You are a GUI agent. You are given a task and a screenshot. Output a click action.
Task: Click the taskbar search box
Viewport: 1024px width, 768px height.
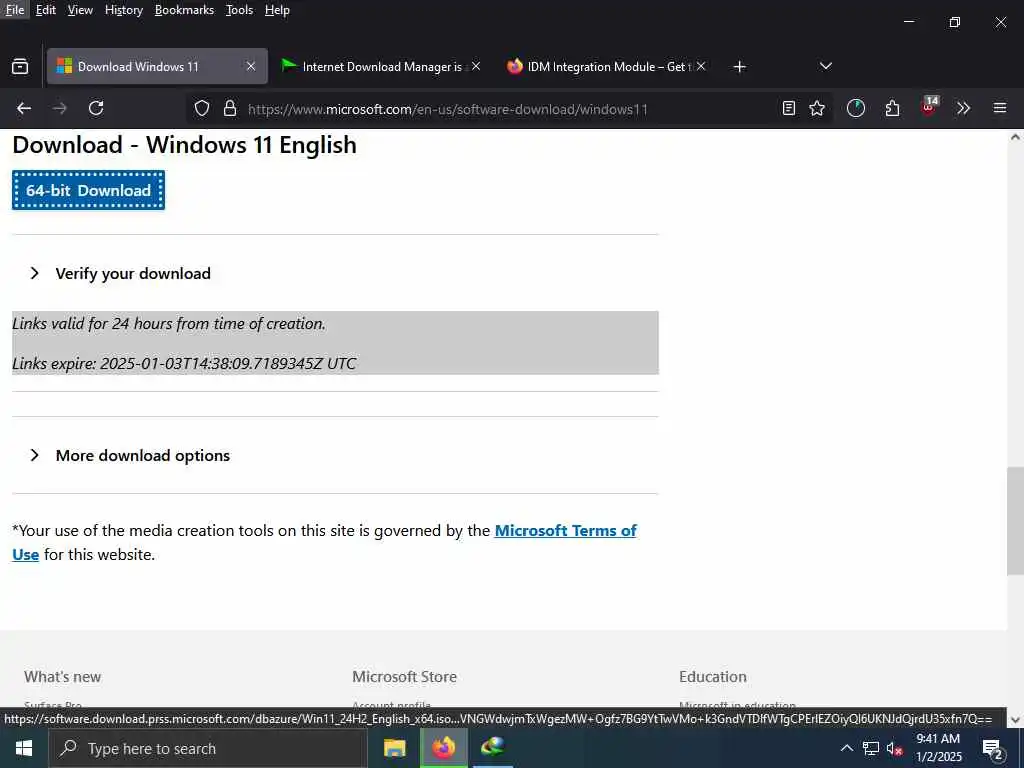coord(208,748)
